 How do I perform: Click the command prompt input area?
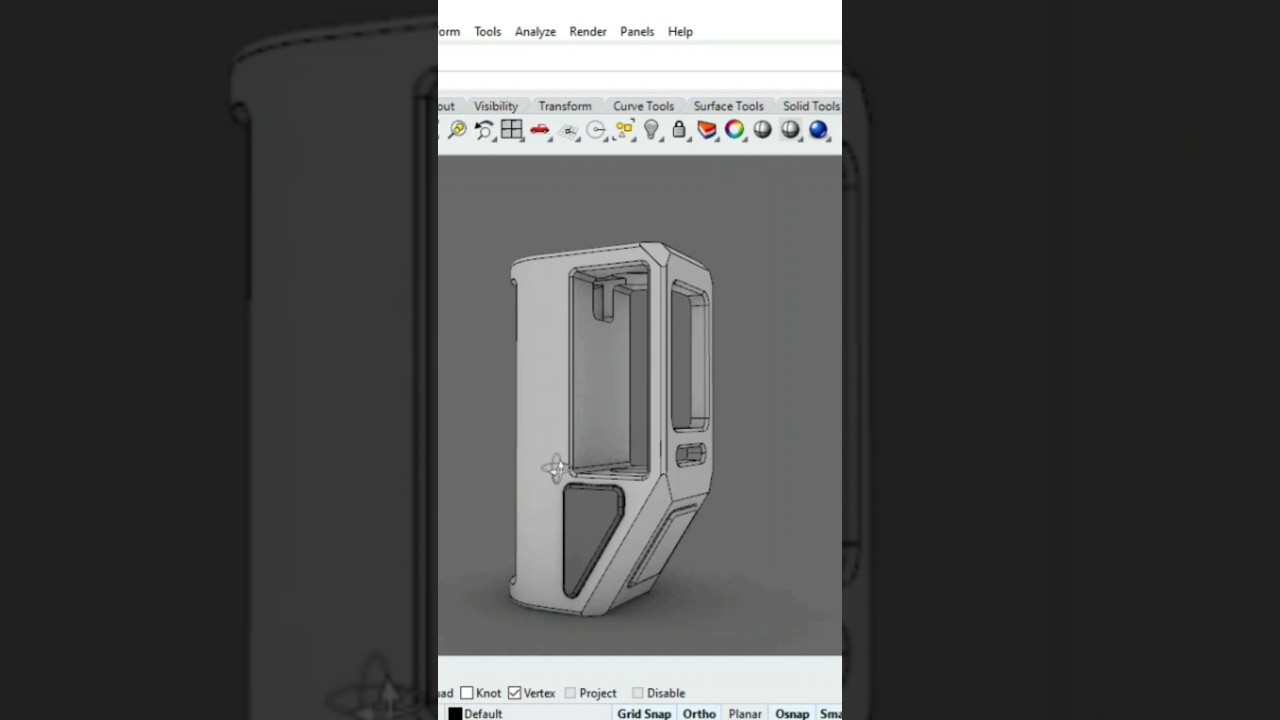coord(640,58)
